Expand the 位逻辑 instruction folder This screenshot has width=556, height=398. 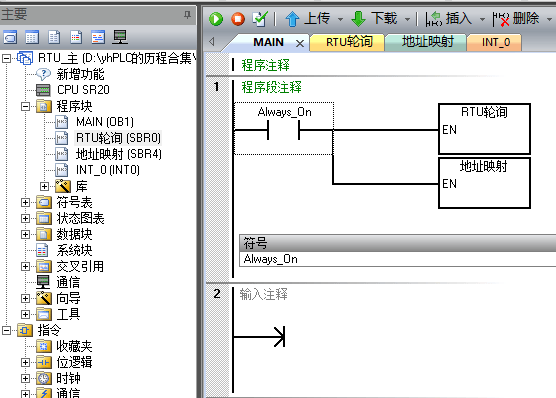click(25, 362)
